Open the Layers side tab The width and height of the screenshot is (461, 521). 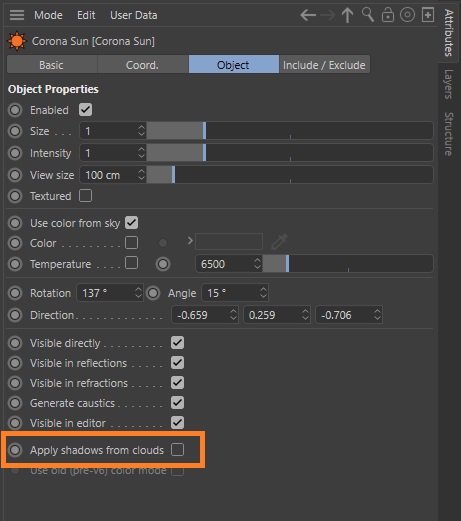pos(449,84)
